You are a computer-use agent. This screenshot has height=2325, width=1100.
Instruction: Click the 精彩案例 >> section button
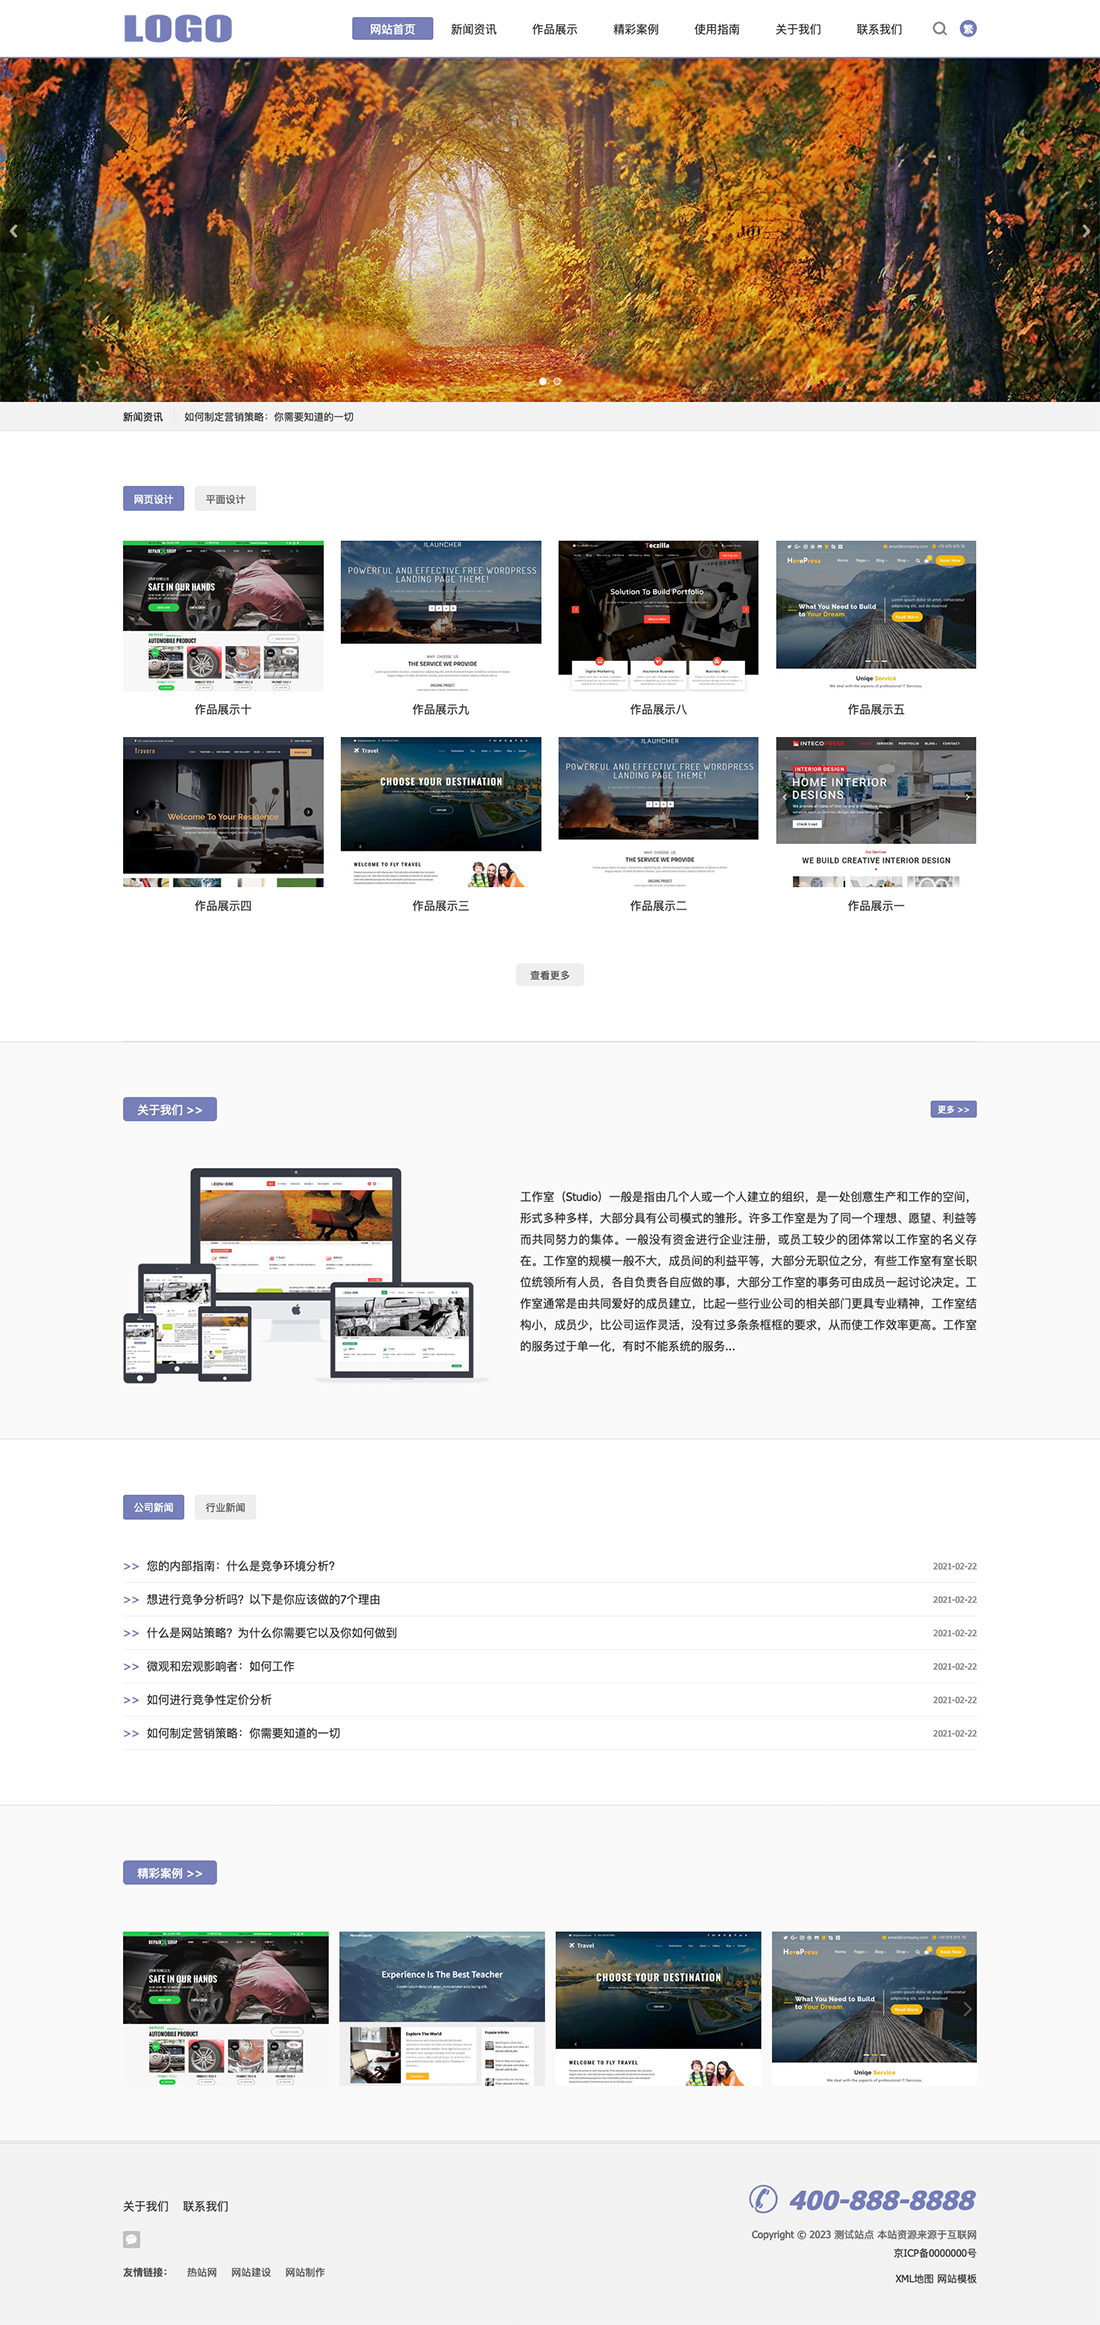click(x=170, y=1873)
